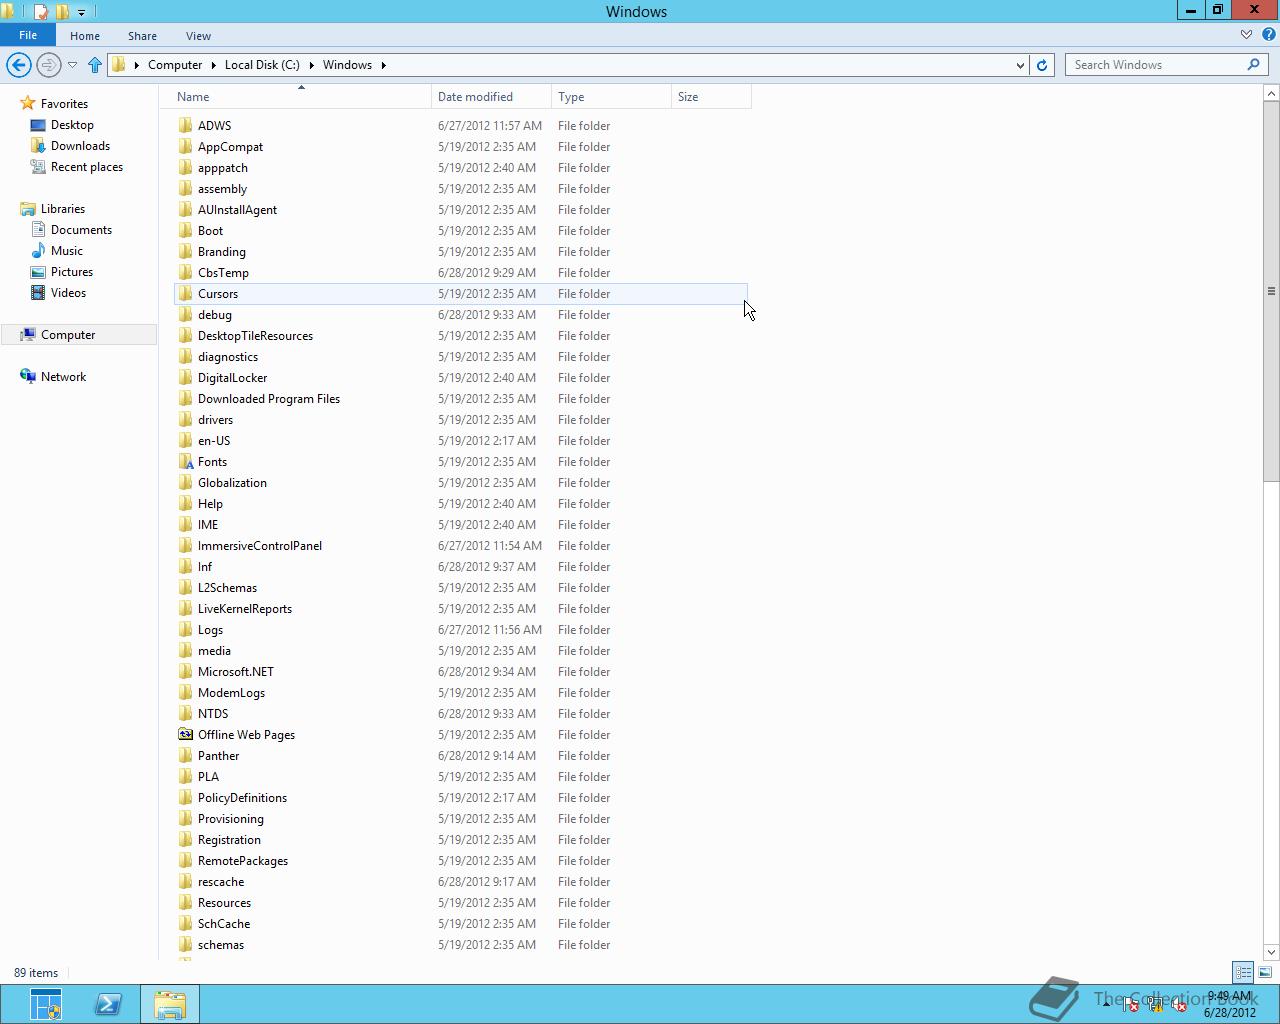The image size is (1280, 1024).
Task: Launch PowerShell from the taskbar
Action: pos(108,1004)
